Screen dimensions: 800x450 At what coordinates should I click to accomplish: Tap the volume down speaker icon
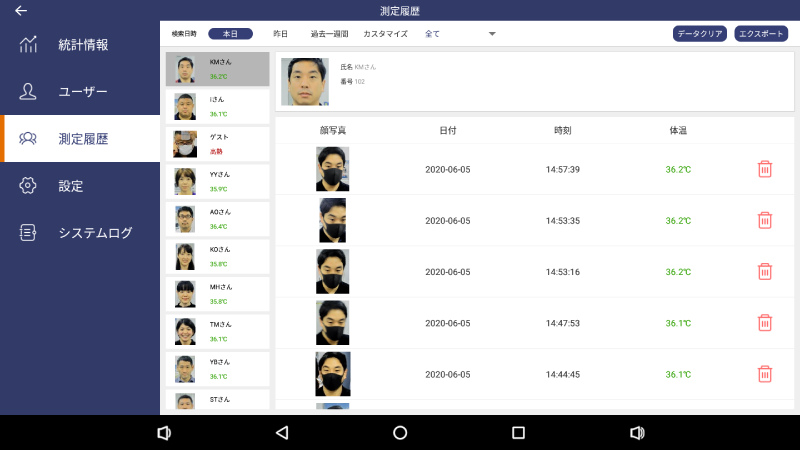(x=164, y=433)
